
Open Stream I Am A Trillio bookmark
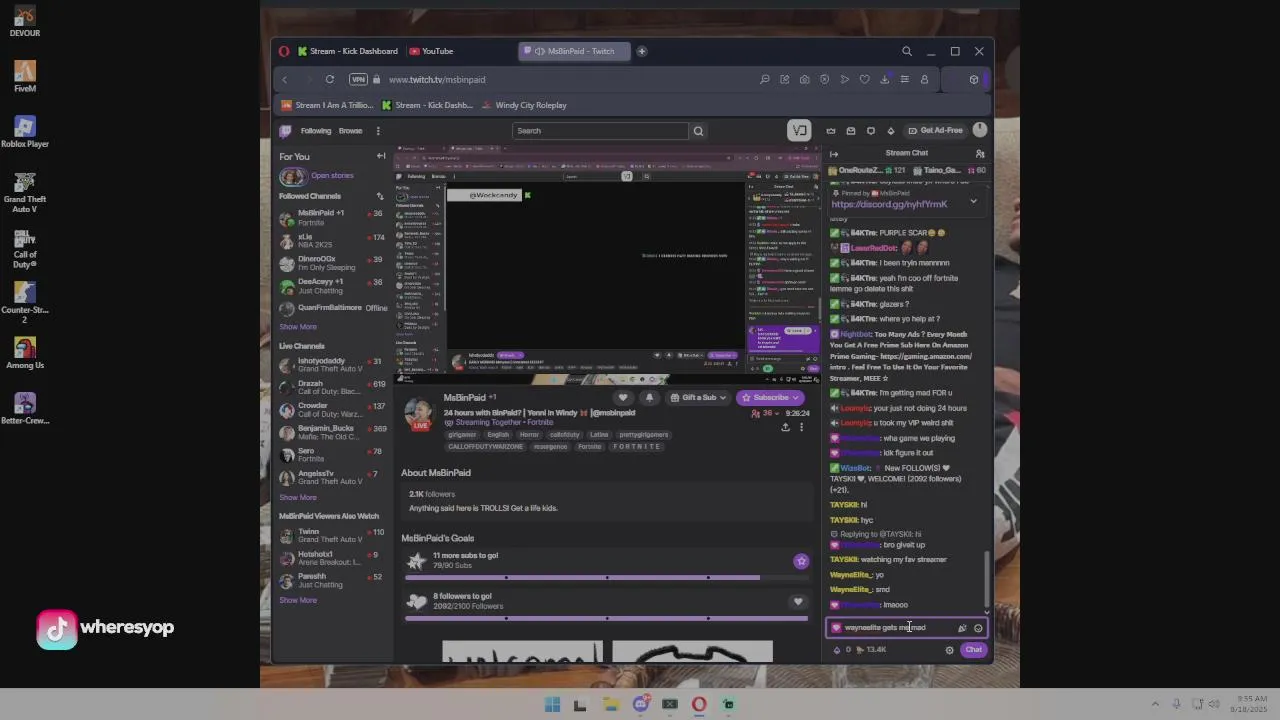click(x=328, y=105)
